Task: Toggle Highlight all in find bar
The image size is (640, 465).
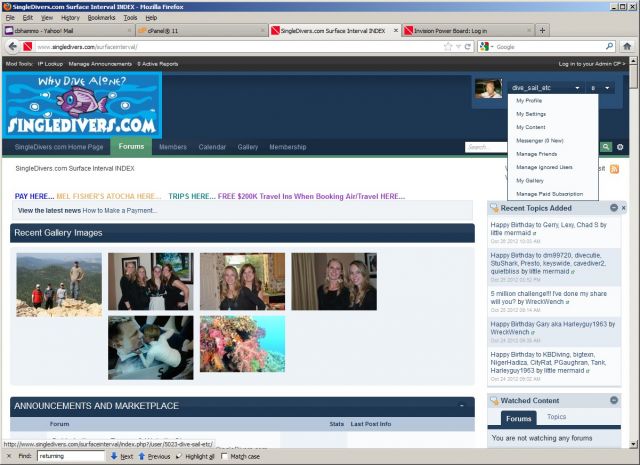Action: click(195, 456)
